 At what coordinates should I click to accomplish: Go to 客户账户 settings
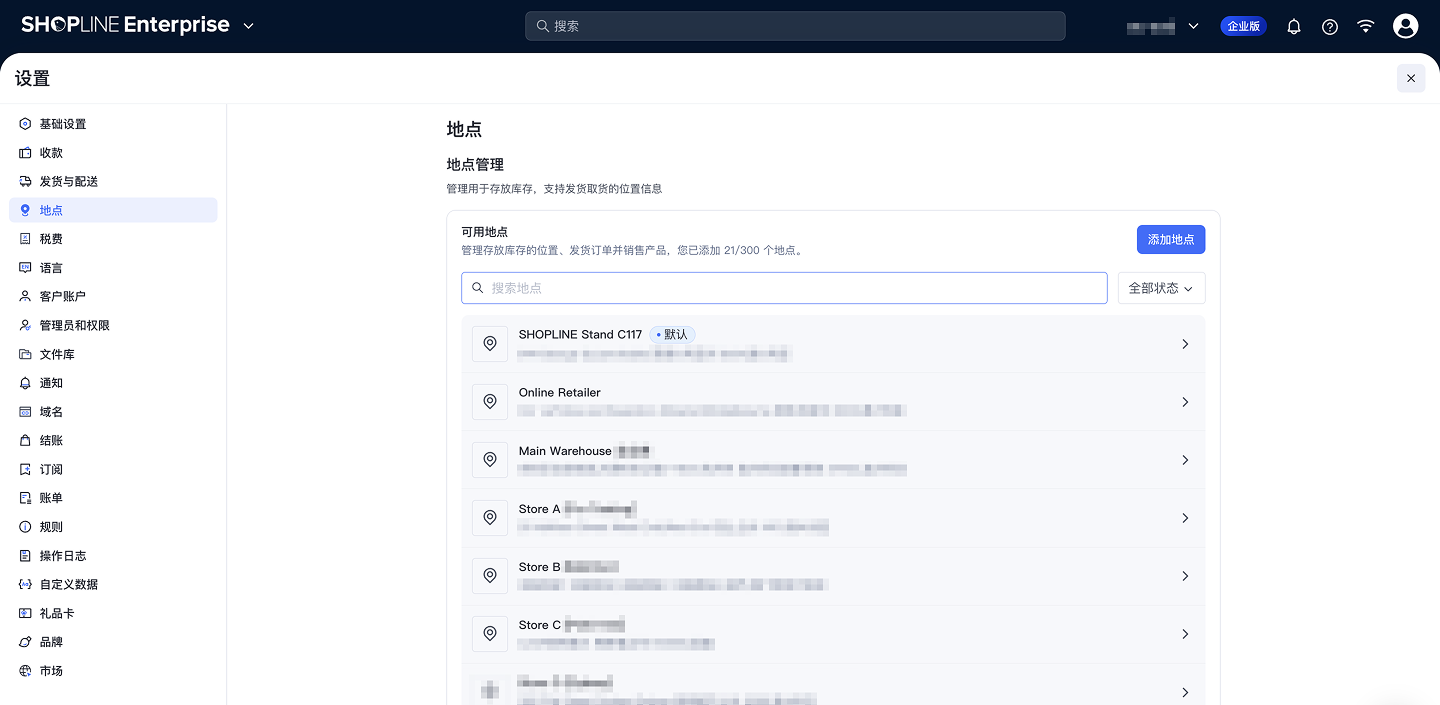coord(113,297)
